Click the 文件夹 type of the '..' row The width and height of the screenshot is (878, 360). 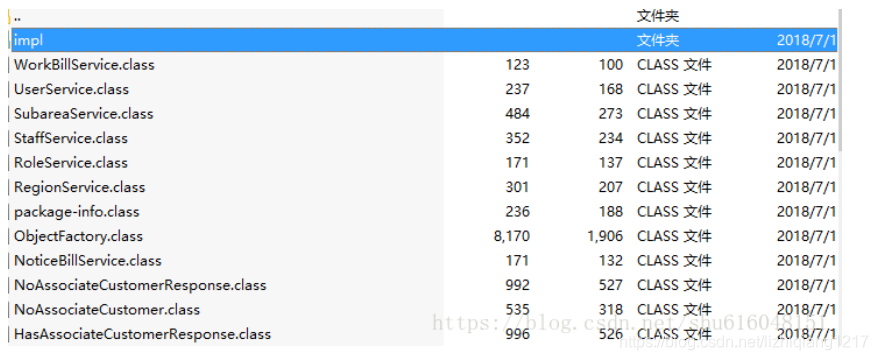pos(658,16)
